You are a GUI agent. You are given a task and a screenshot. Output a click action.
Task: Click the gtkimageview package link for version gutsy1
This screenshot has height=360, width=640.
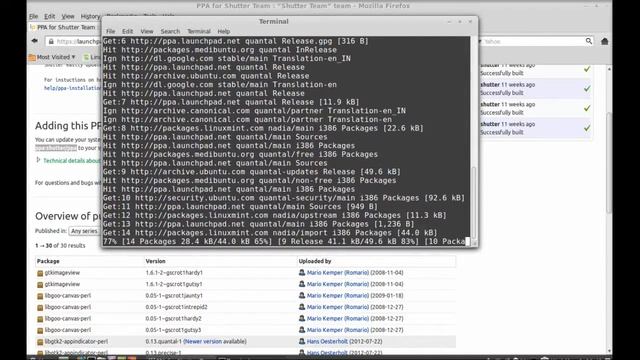click(62, 284)
